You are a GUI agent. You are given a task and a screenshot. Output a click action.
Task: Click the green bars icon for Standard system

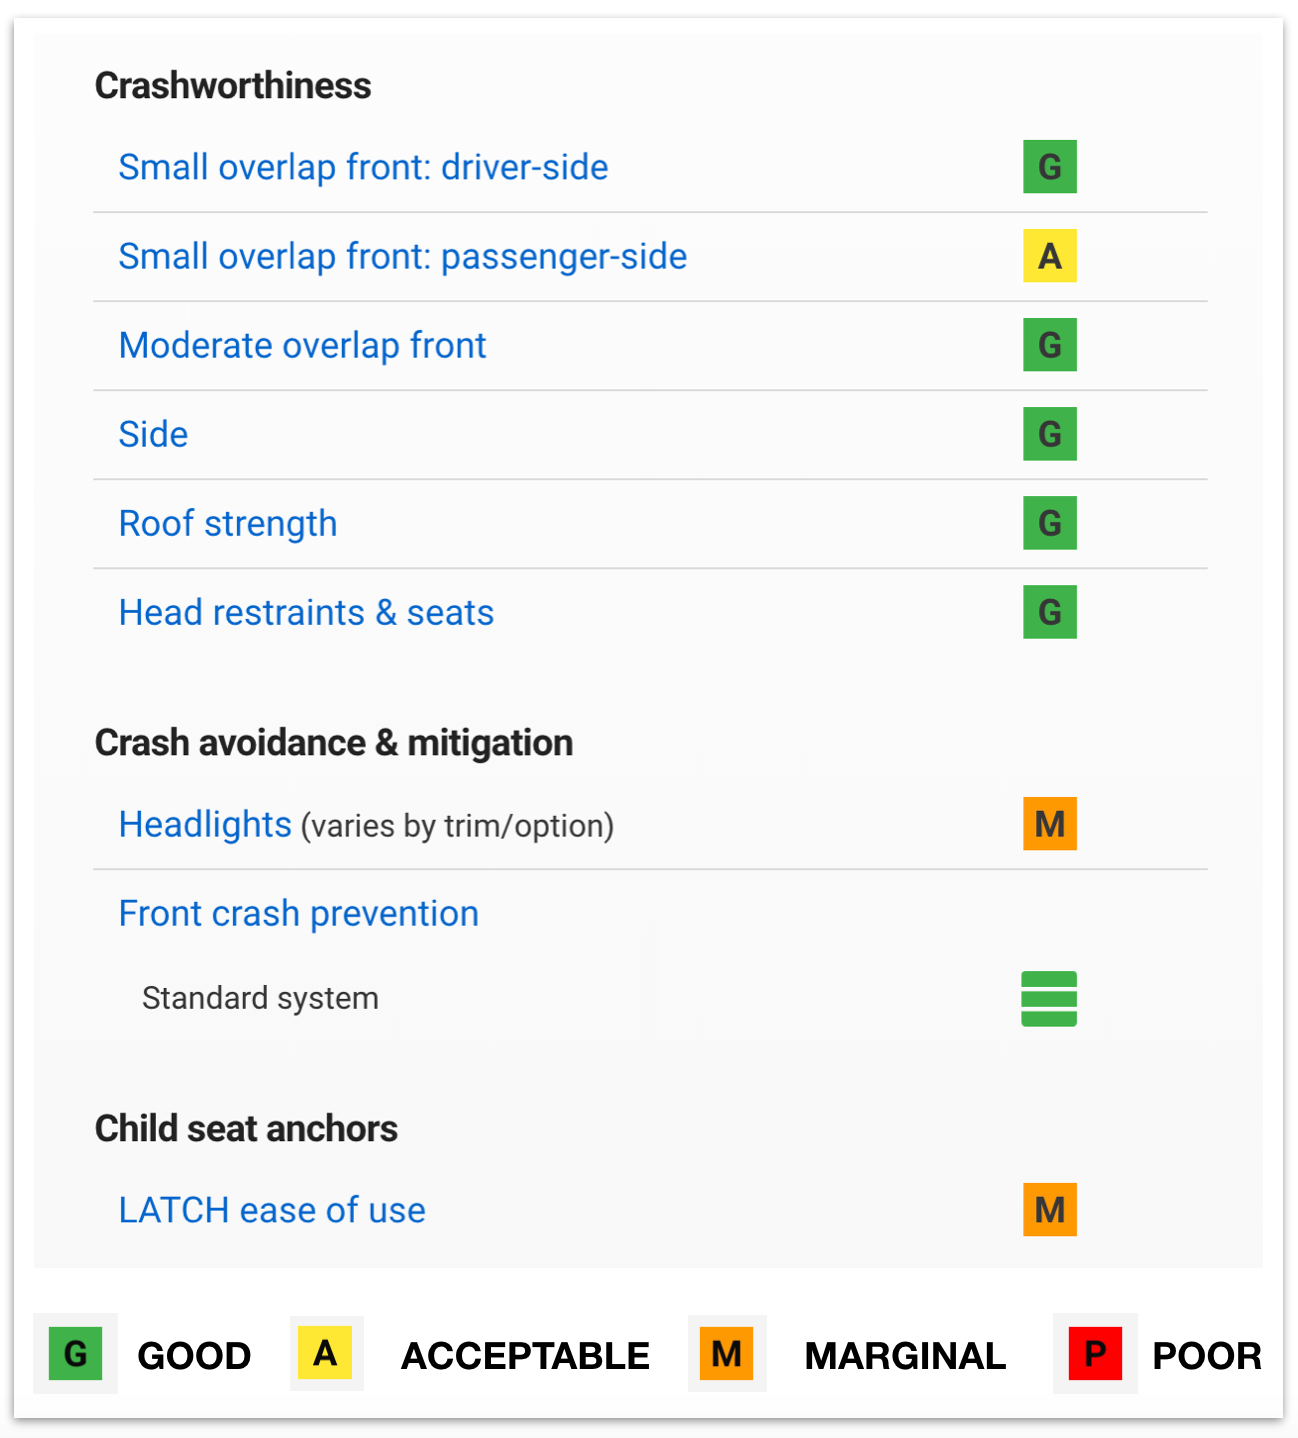coord(1049,998)
